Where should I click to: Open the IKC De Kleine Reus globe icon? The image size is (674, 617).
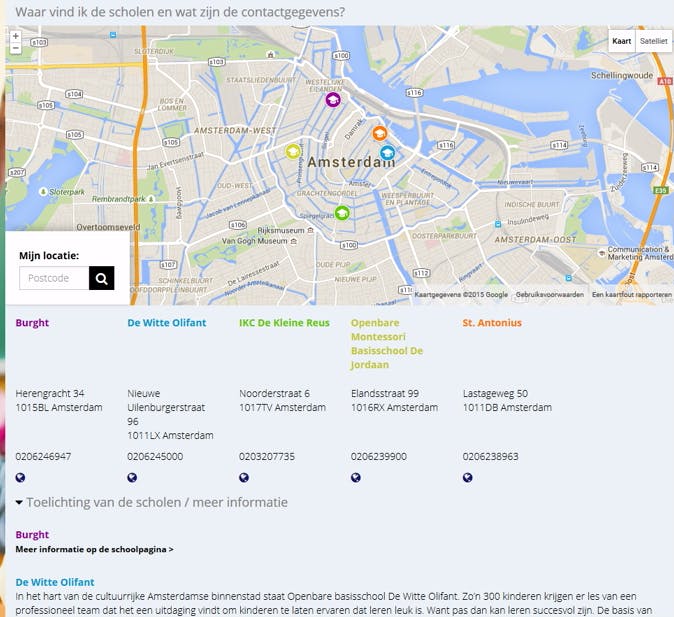click(x=244, y=478)
